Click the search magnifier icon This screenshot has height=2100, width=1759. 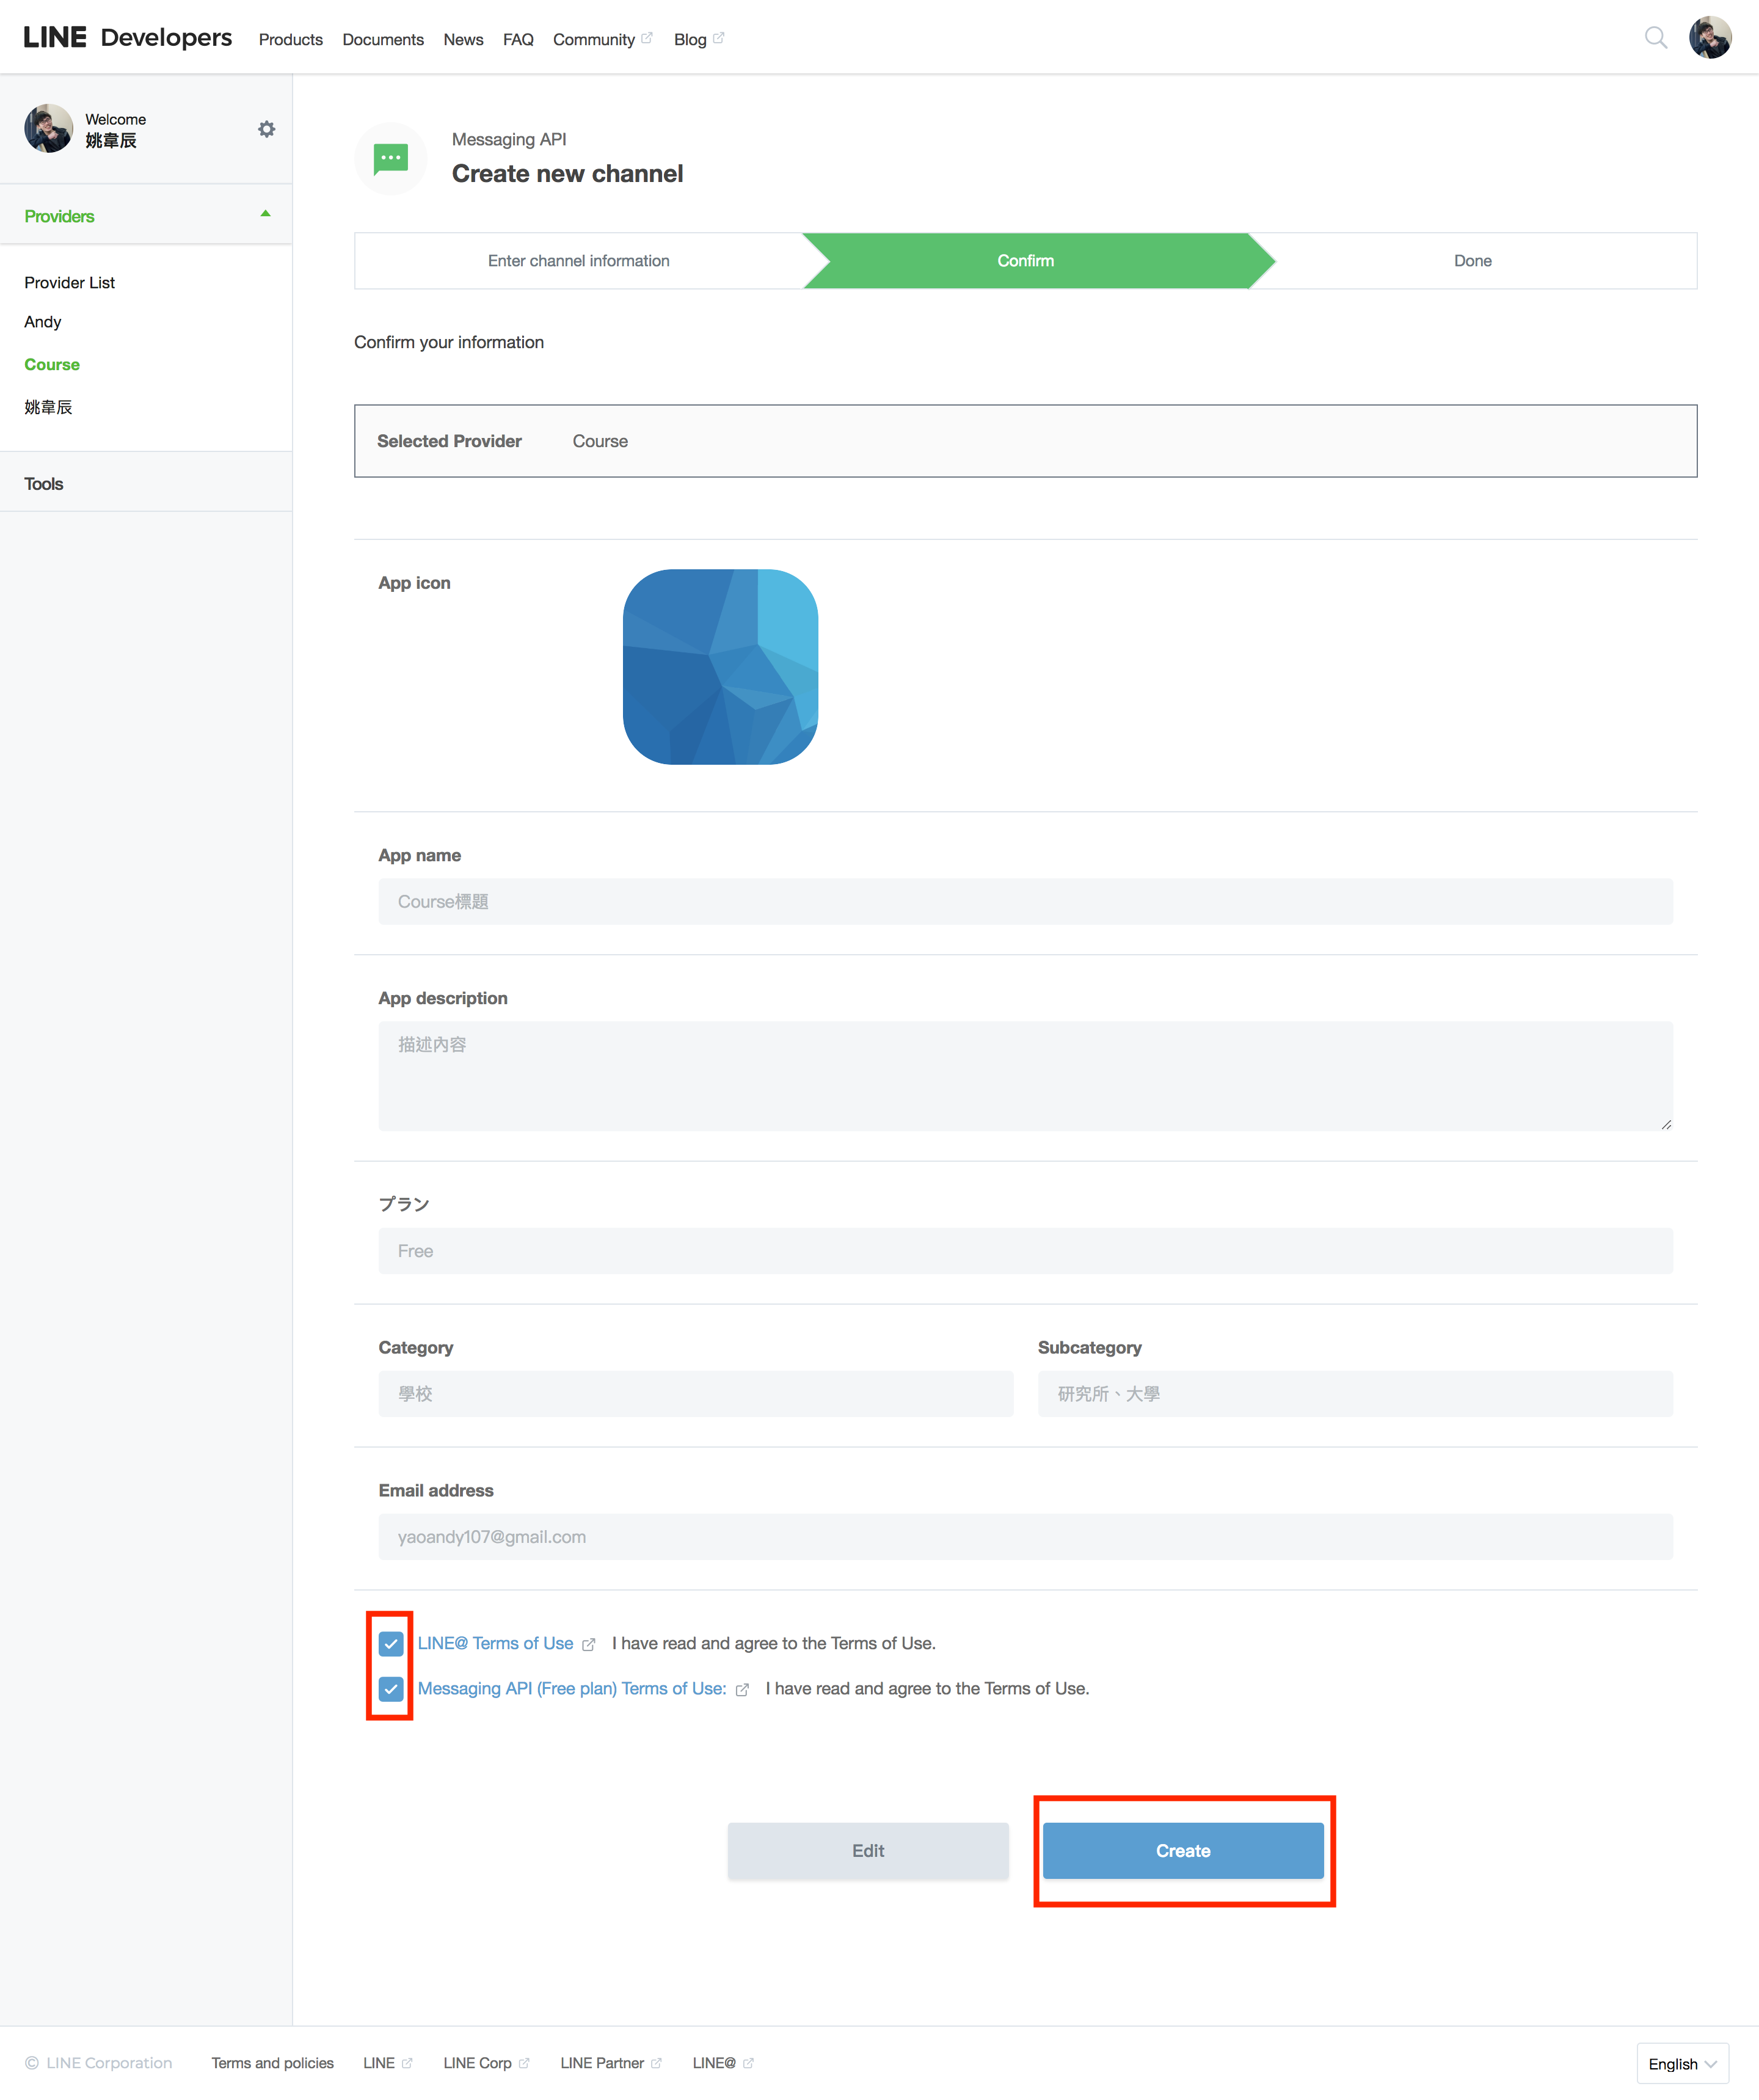pos(1655,38)
